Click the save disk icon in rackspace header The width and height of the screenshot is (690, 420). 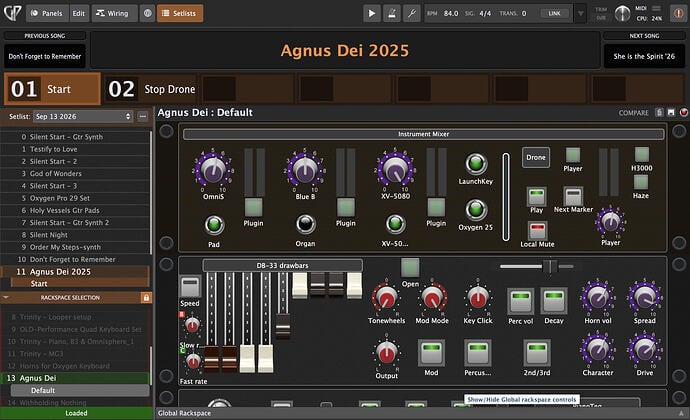[671, 112]
